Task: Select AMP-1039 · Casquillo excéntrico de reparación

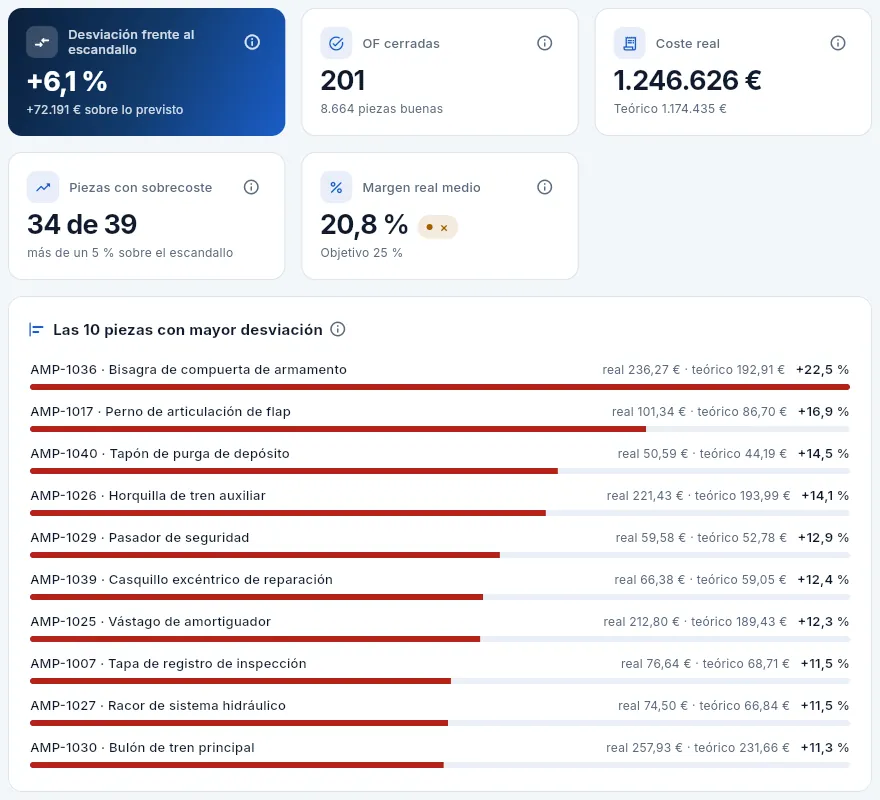Action: (x=181, y=579)
